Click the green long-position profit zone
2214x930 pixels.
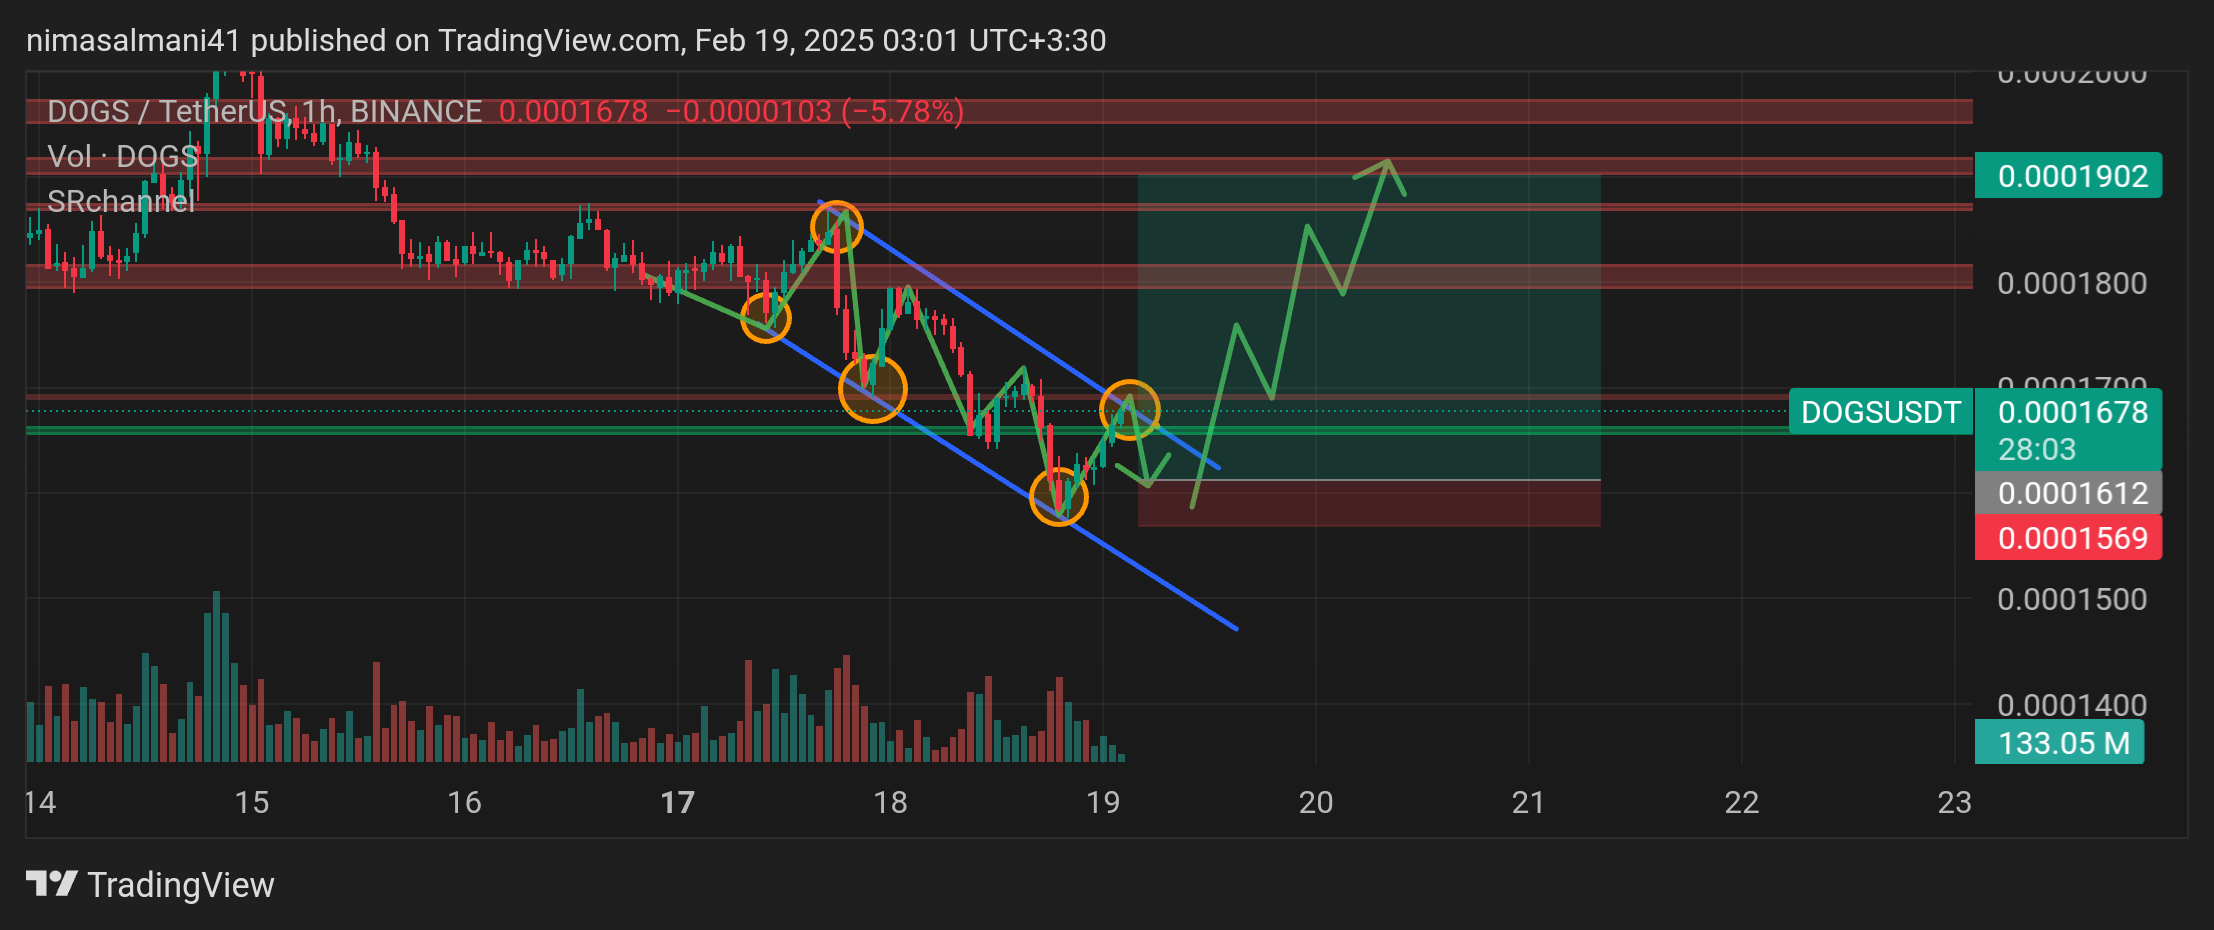pos(1369,327)
